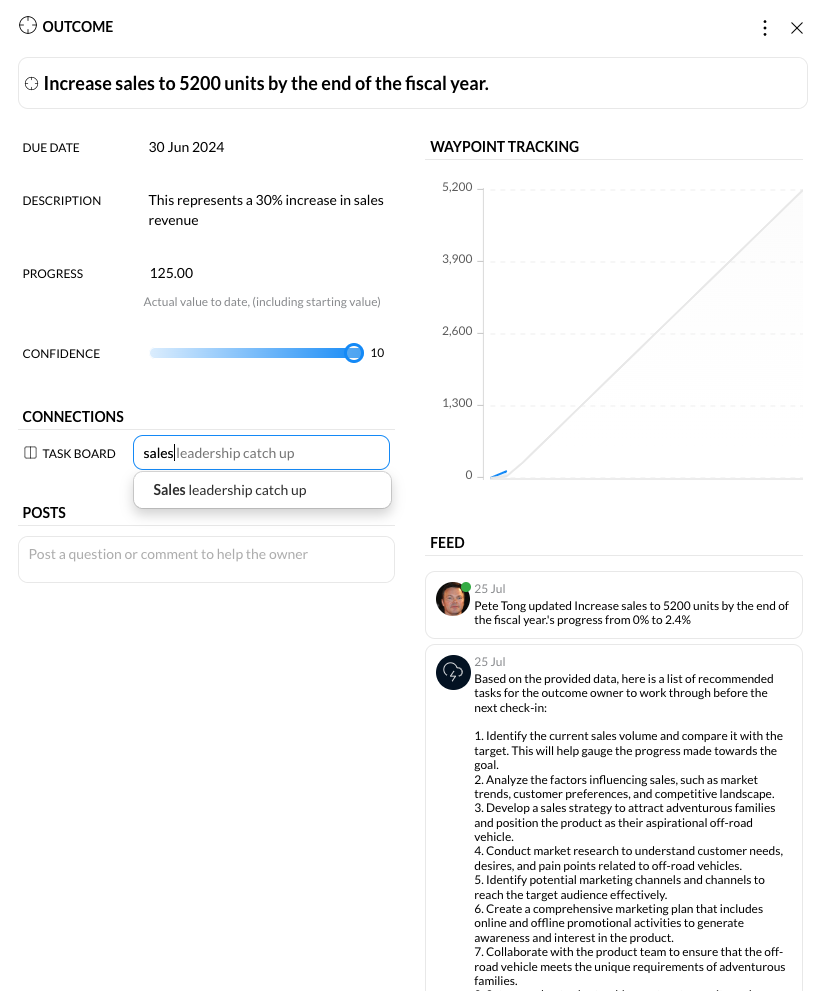Viewport: 822px width, 991px height.
Task: Click recommendation '5. Identify potential marketing channels'
Action: click(619, 887)
